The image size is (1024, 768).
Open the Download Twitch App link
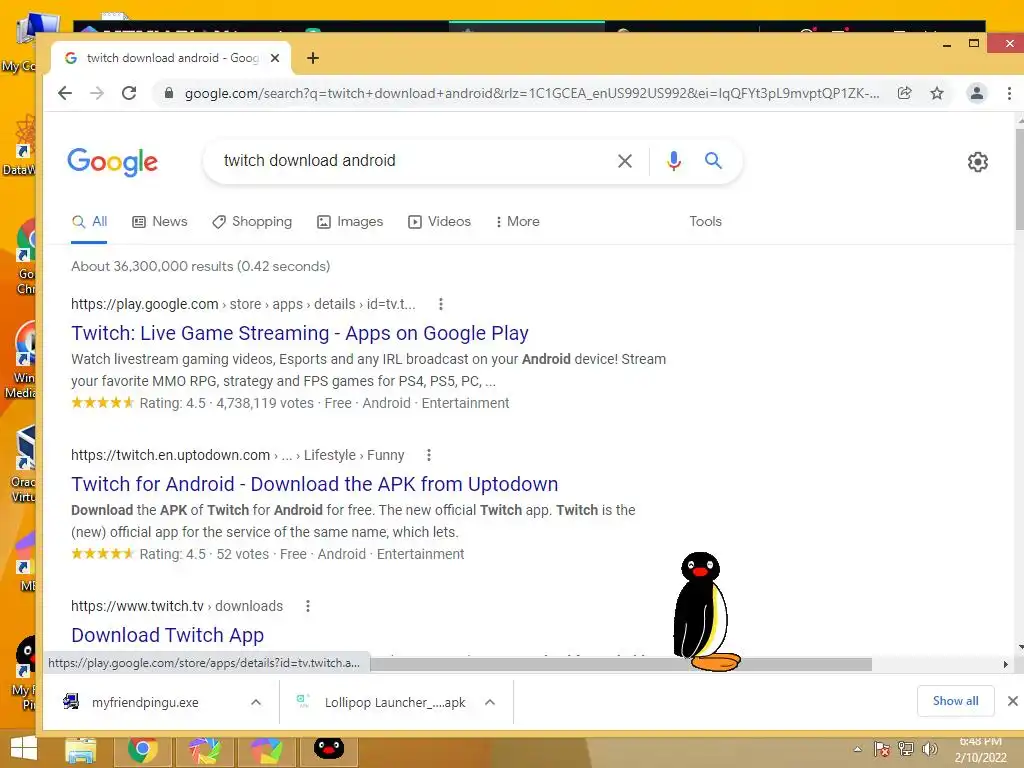click(x=168, y=635)
